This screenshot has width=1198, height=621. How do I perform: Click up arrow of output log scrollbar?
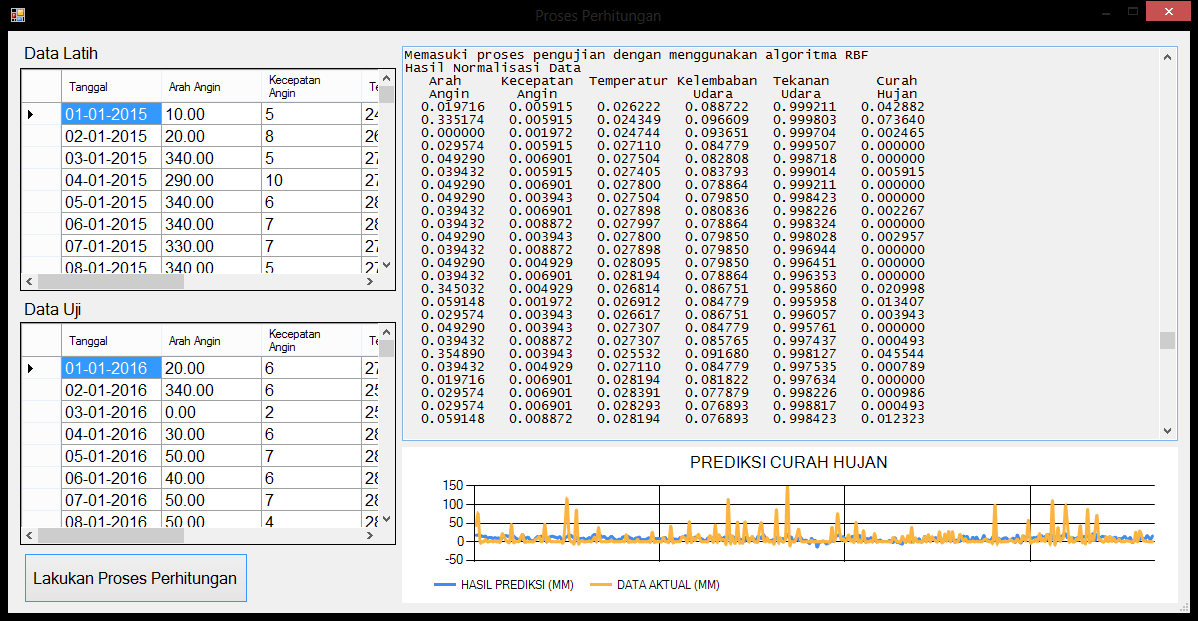[x=1167, y=57]
